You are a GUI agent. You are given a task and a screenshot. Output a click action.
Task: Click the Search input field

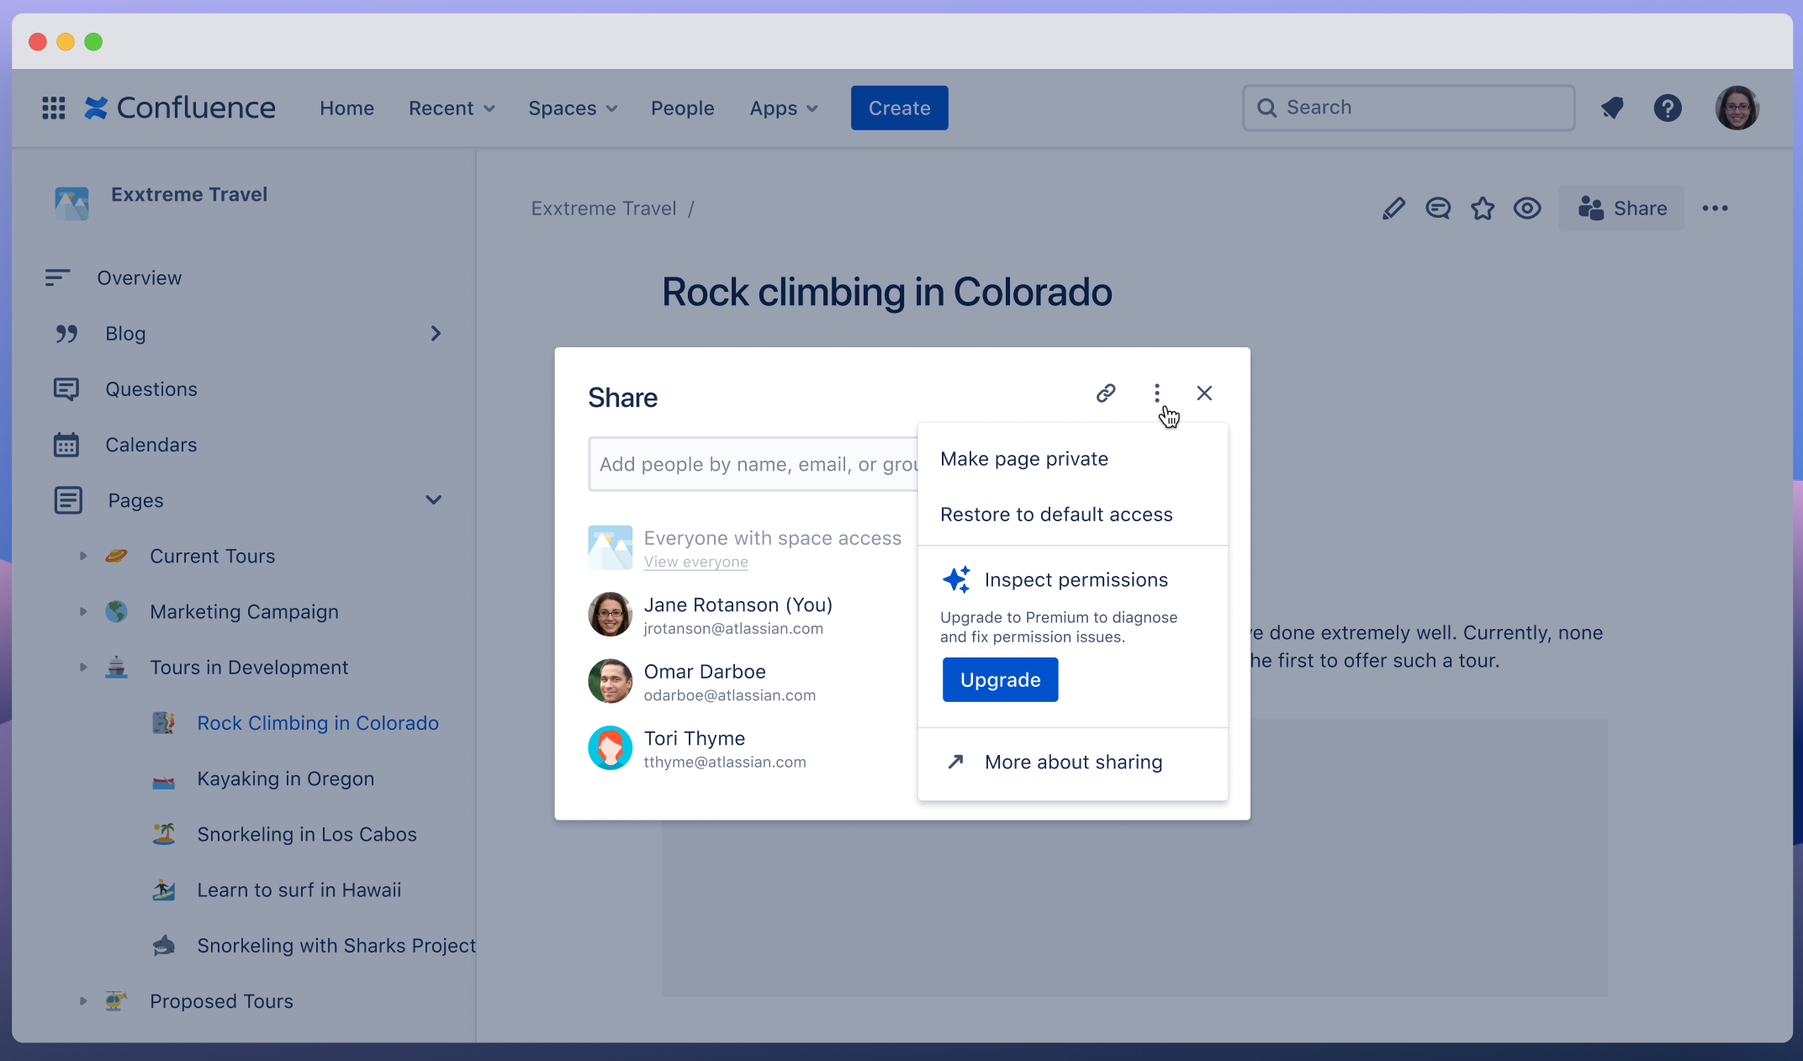[x=1408, y=108]
